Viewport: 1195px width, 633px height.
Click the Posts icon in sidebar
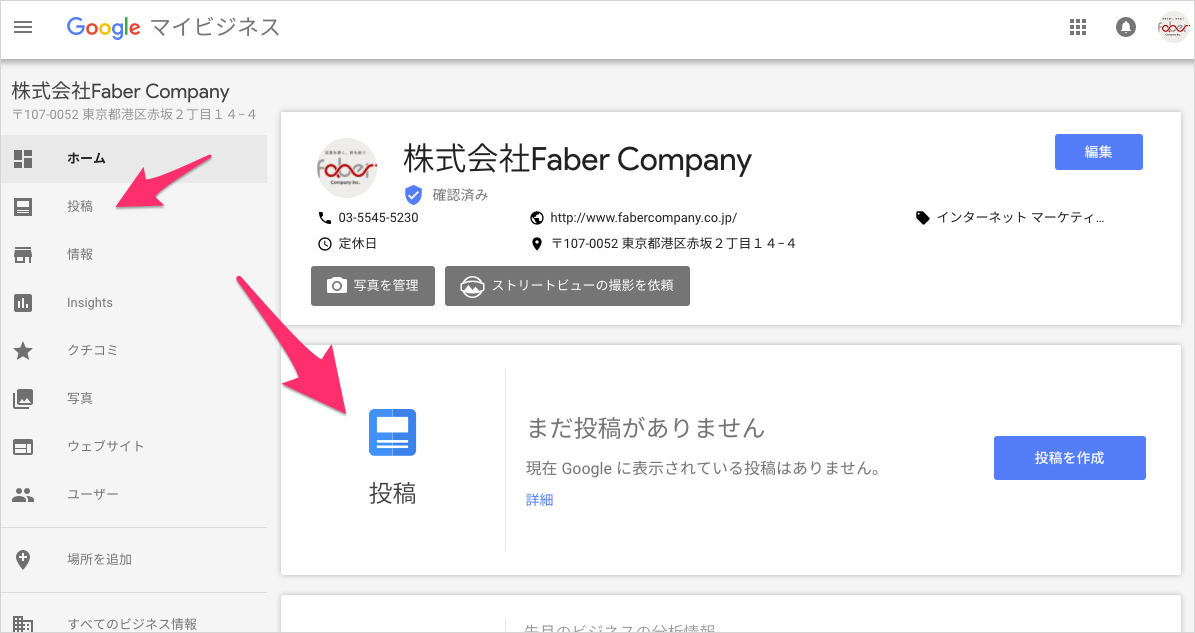coord(23,206)
